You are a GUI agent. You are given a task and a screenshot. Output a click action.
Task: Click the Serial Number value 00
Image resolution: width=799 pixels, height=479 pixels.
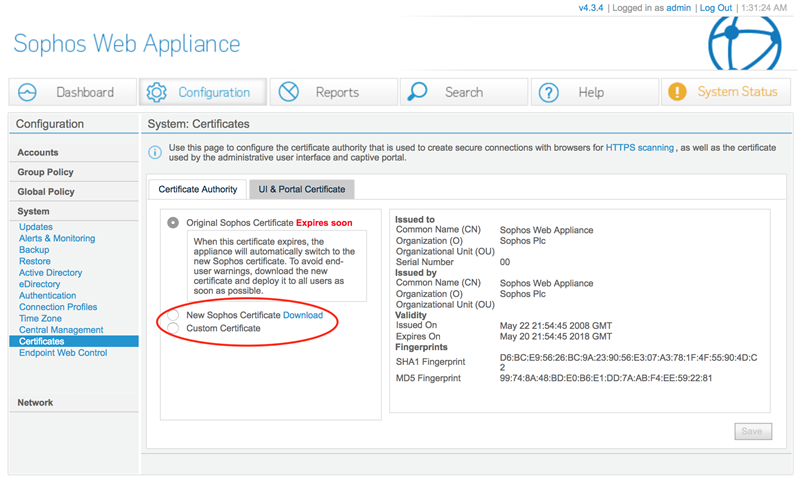[504, 262]
